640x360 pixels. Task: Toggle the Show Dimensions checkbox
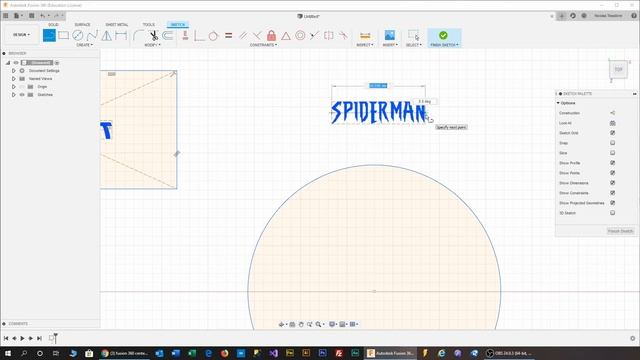612,183
